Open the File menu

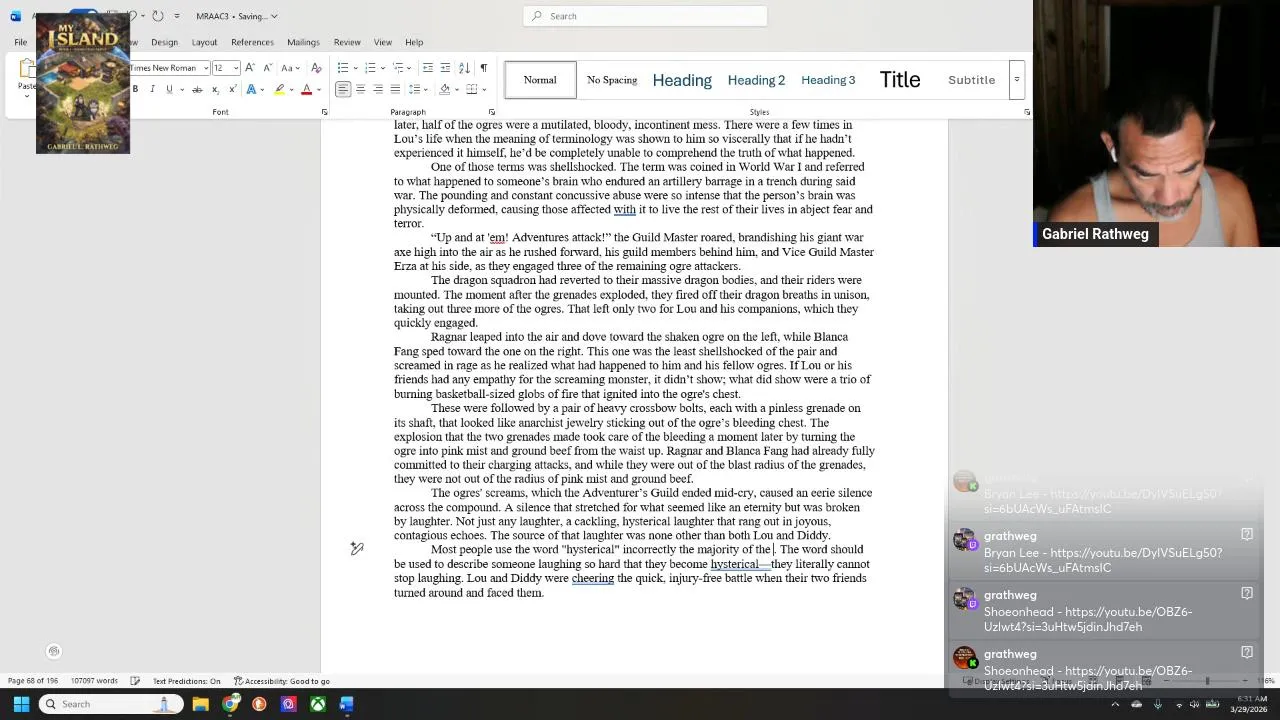pos(20,42)
